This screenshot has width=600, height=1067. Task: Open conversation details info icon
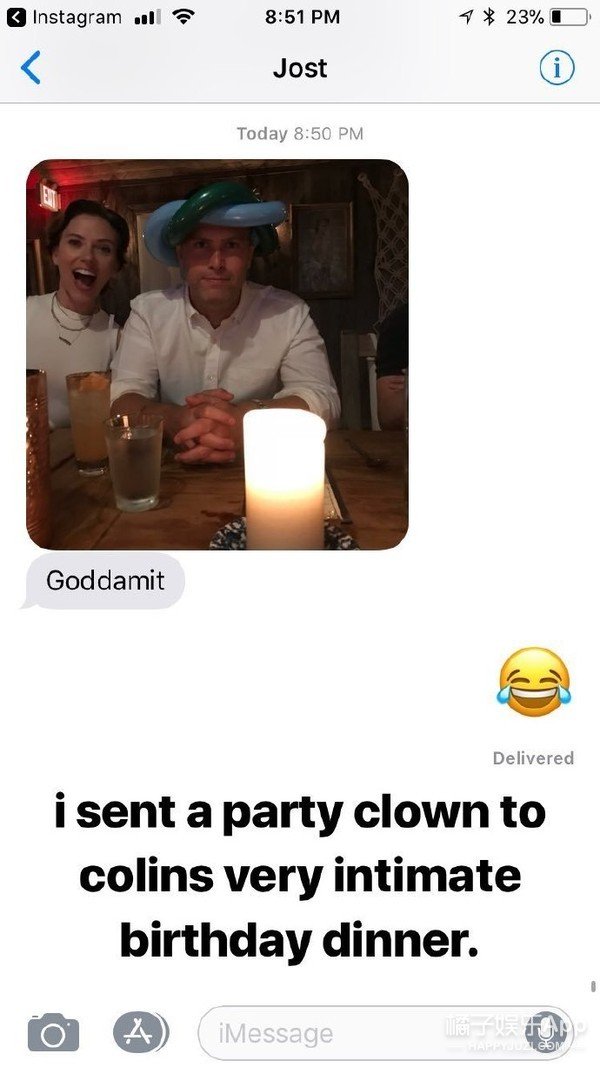[x=557, y=68]
